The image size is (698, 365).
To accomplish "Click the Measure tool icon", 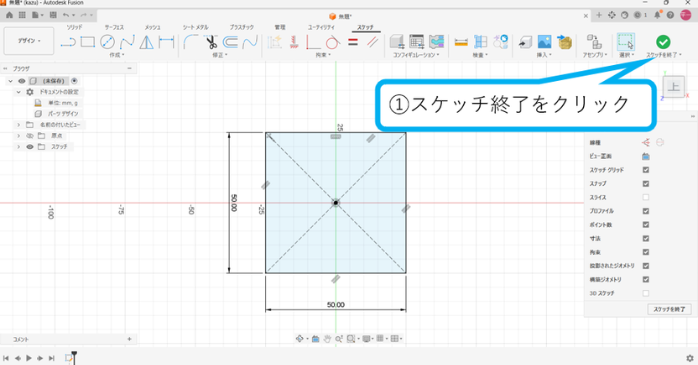I will pos(461,42).
